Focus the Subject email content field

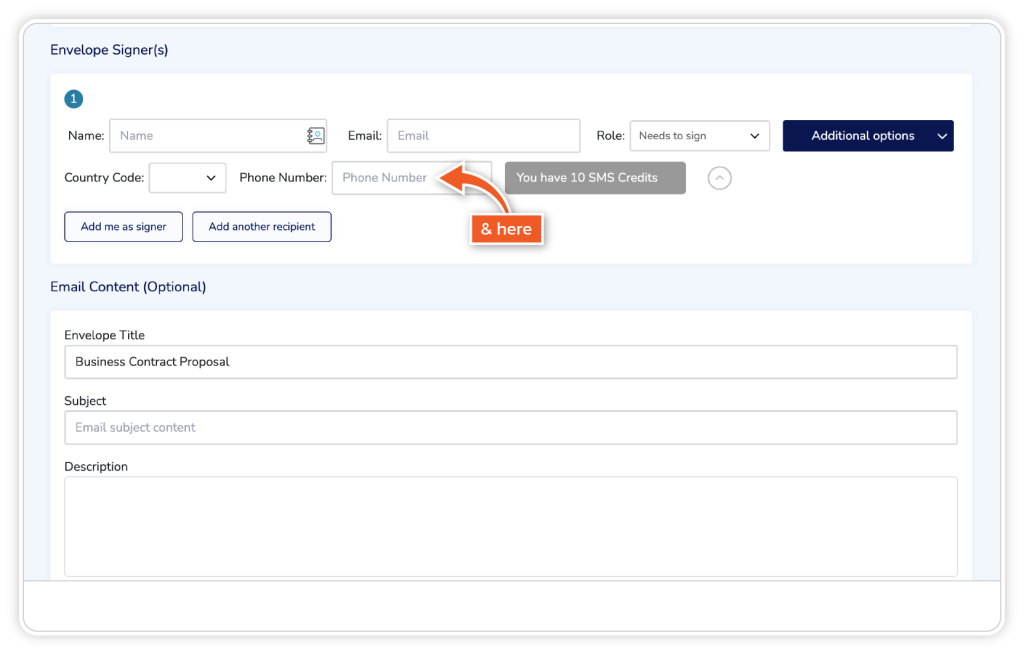pyautogui.click(x=510, y=428)
